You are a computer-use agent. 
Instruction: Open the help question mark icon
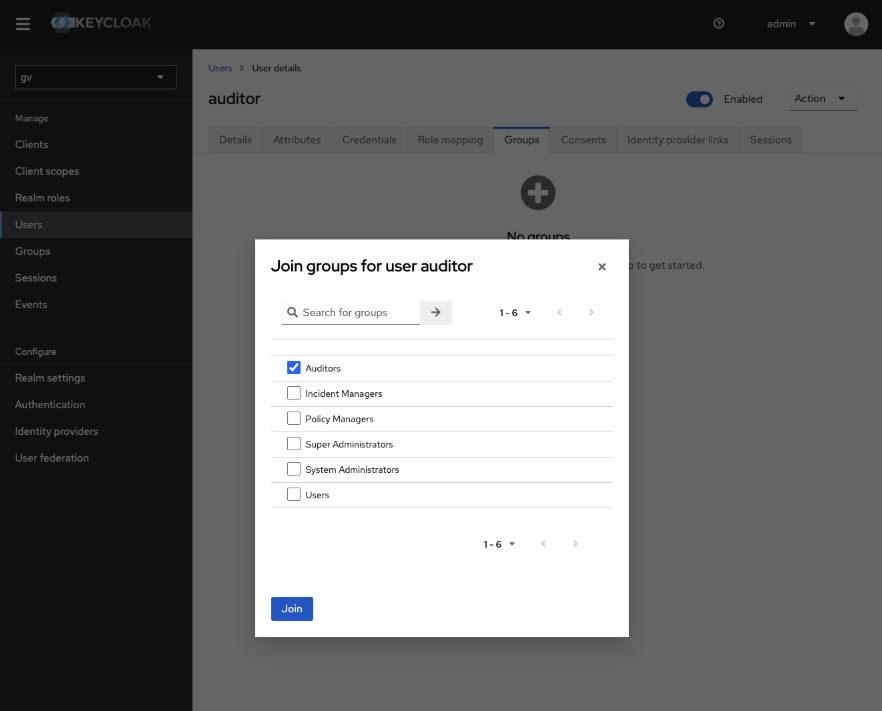pyautogui.click(x=719, y=24)
